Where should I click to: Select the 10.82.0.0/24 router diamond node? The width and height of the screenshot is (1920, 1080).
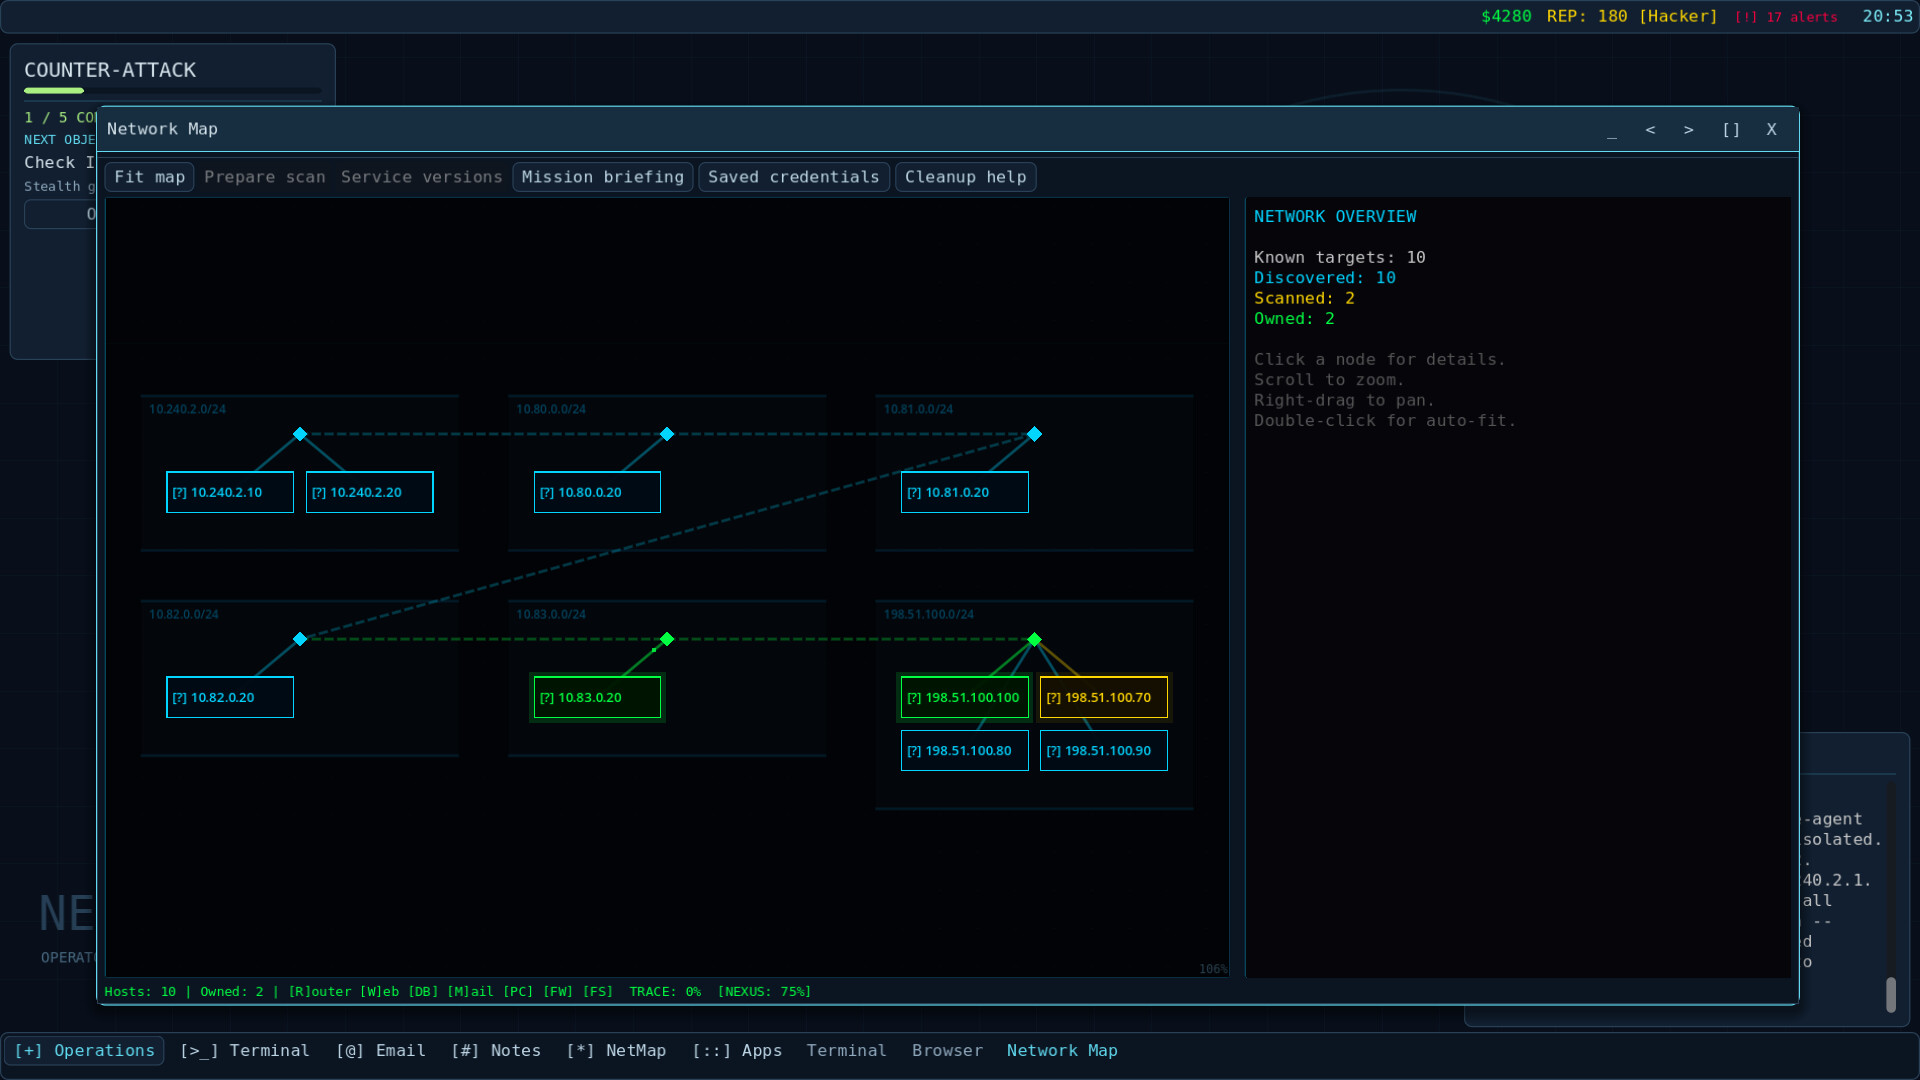[300, 639]
